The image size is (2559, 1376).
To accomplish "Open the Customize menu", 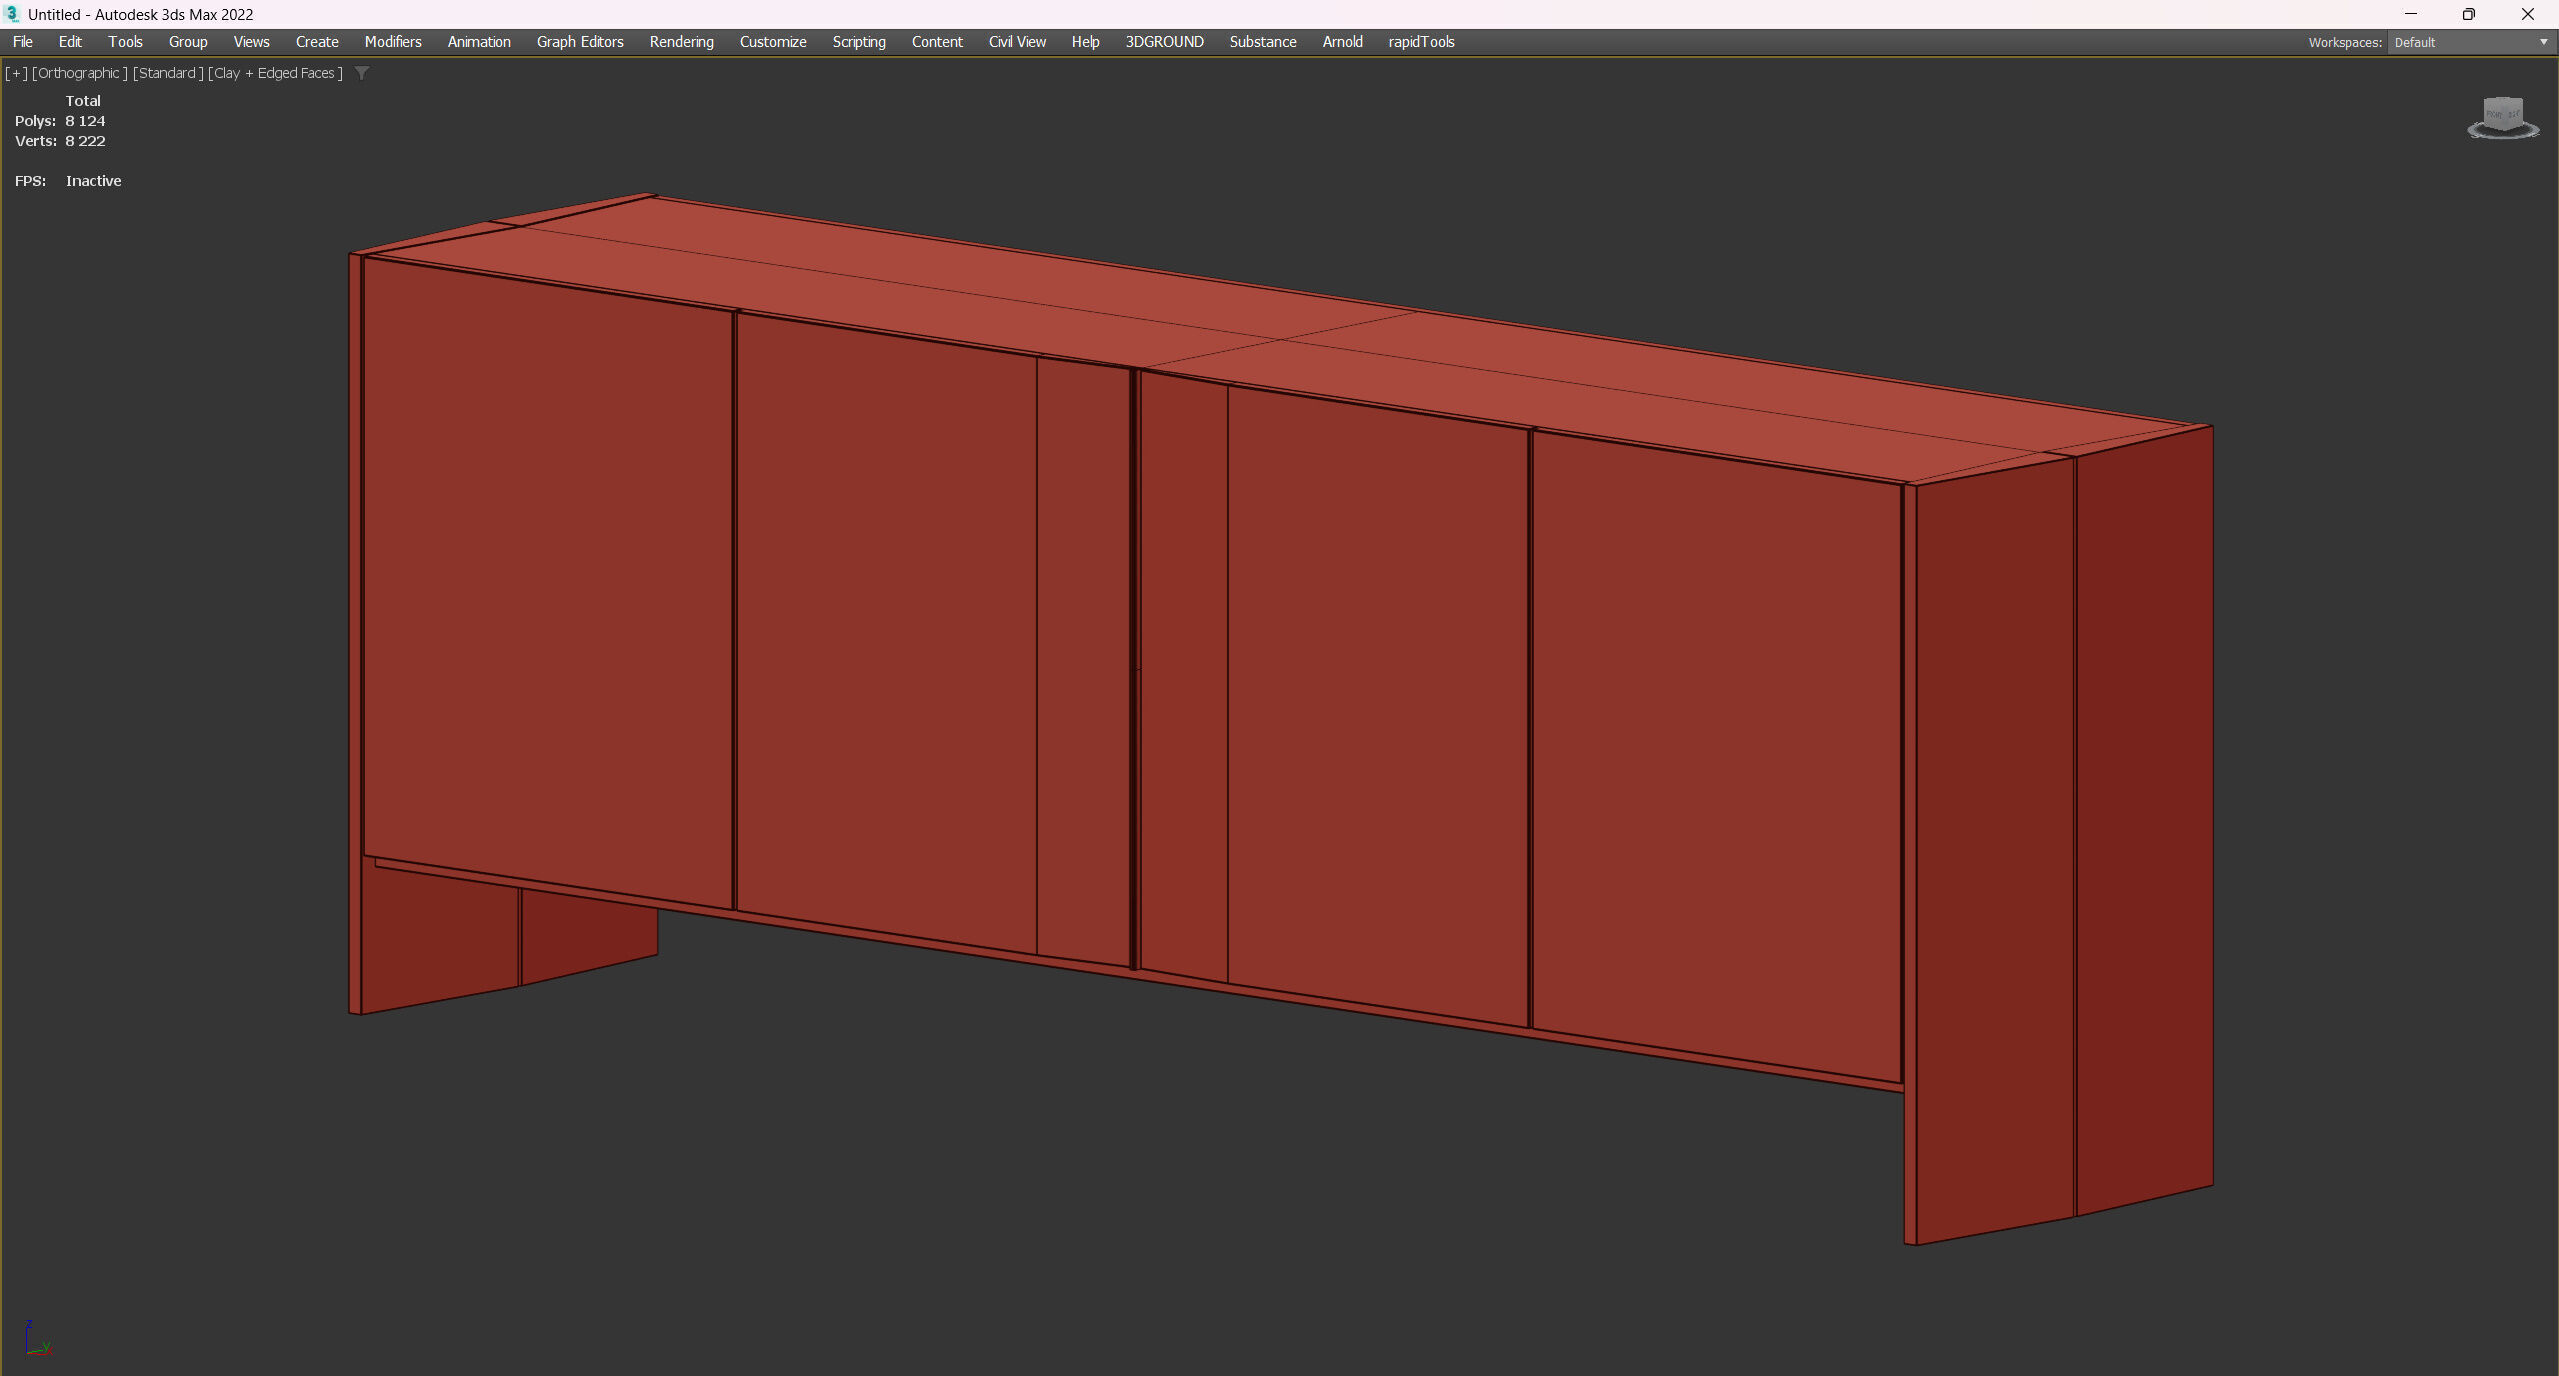I will click(773, 42).
